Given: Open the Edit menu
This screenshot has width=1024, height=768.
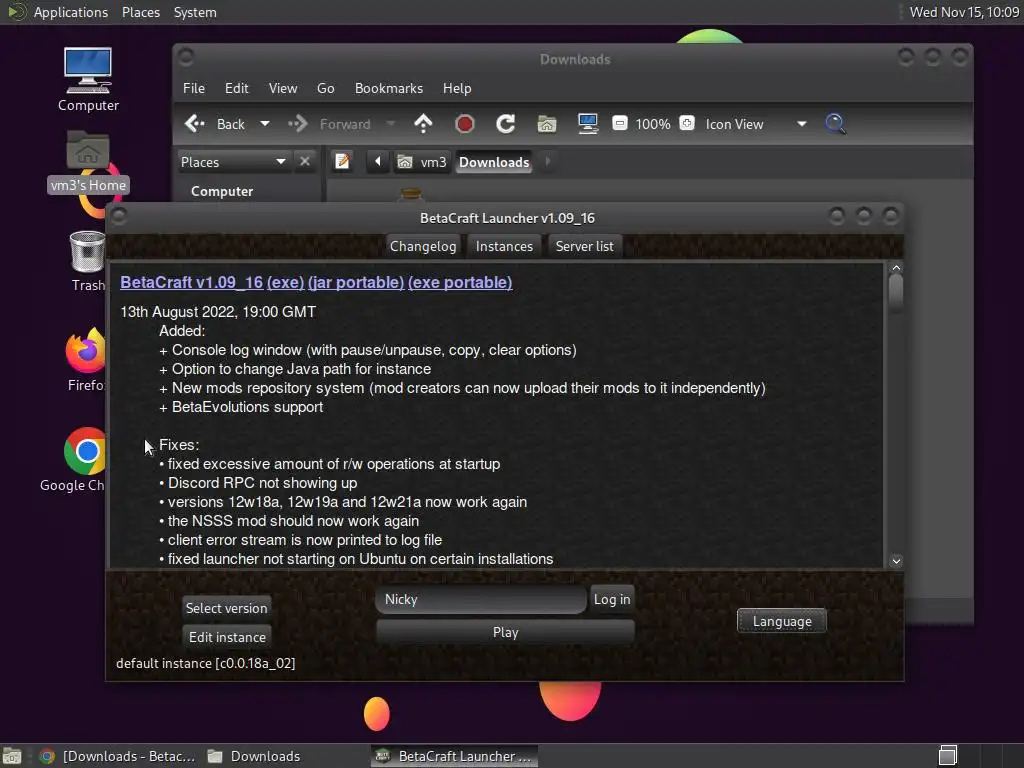Looking at the screenshot, I should pyautogui.click(x=236, y=88).
